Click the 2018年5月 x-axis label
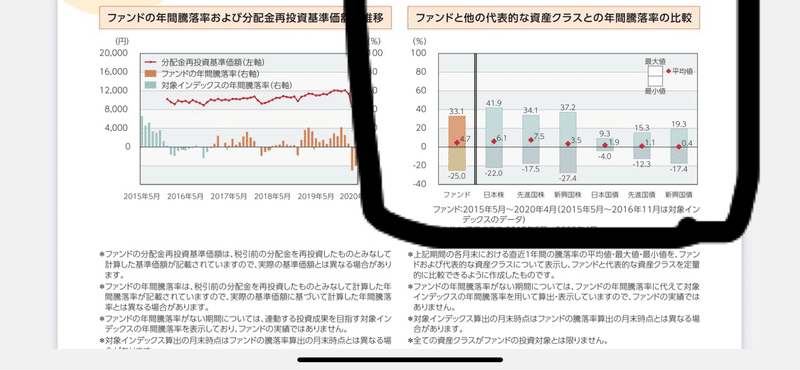The image size is (800, 370). tap(272, 195)
